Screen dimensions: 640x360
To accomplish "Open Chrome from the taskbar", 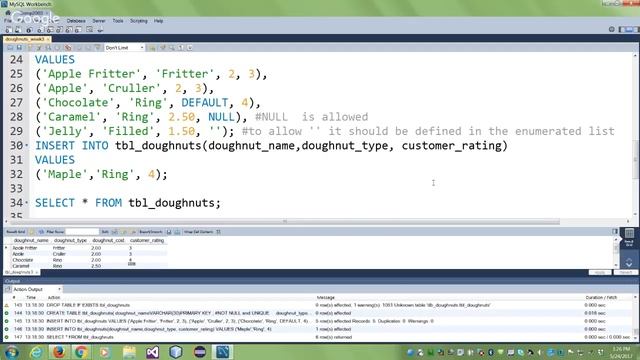I will 81,351.
